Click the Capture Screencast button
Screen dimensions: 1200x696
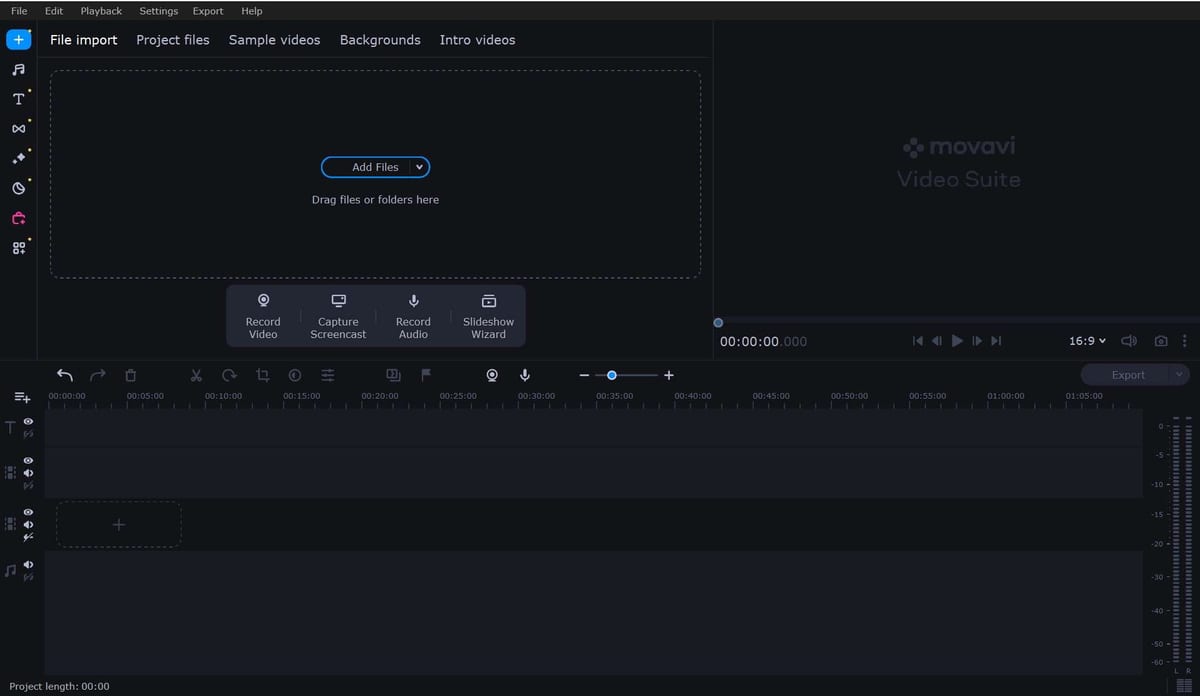click(x=338, y=316)
